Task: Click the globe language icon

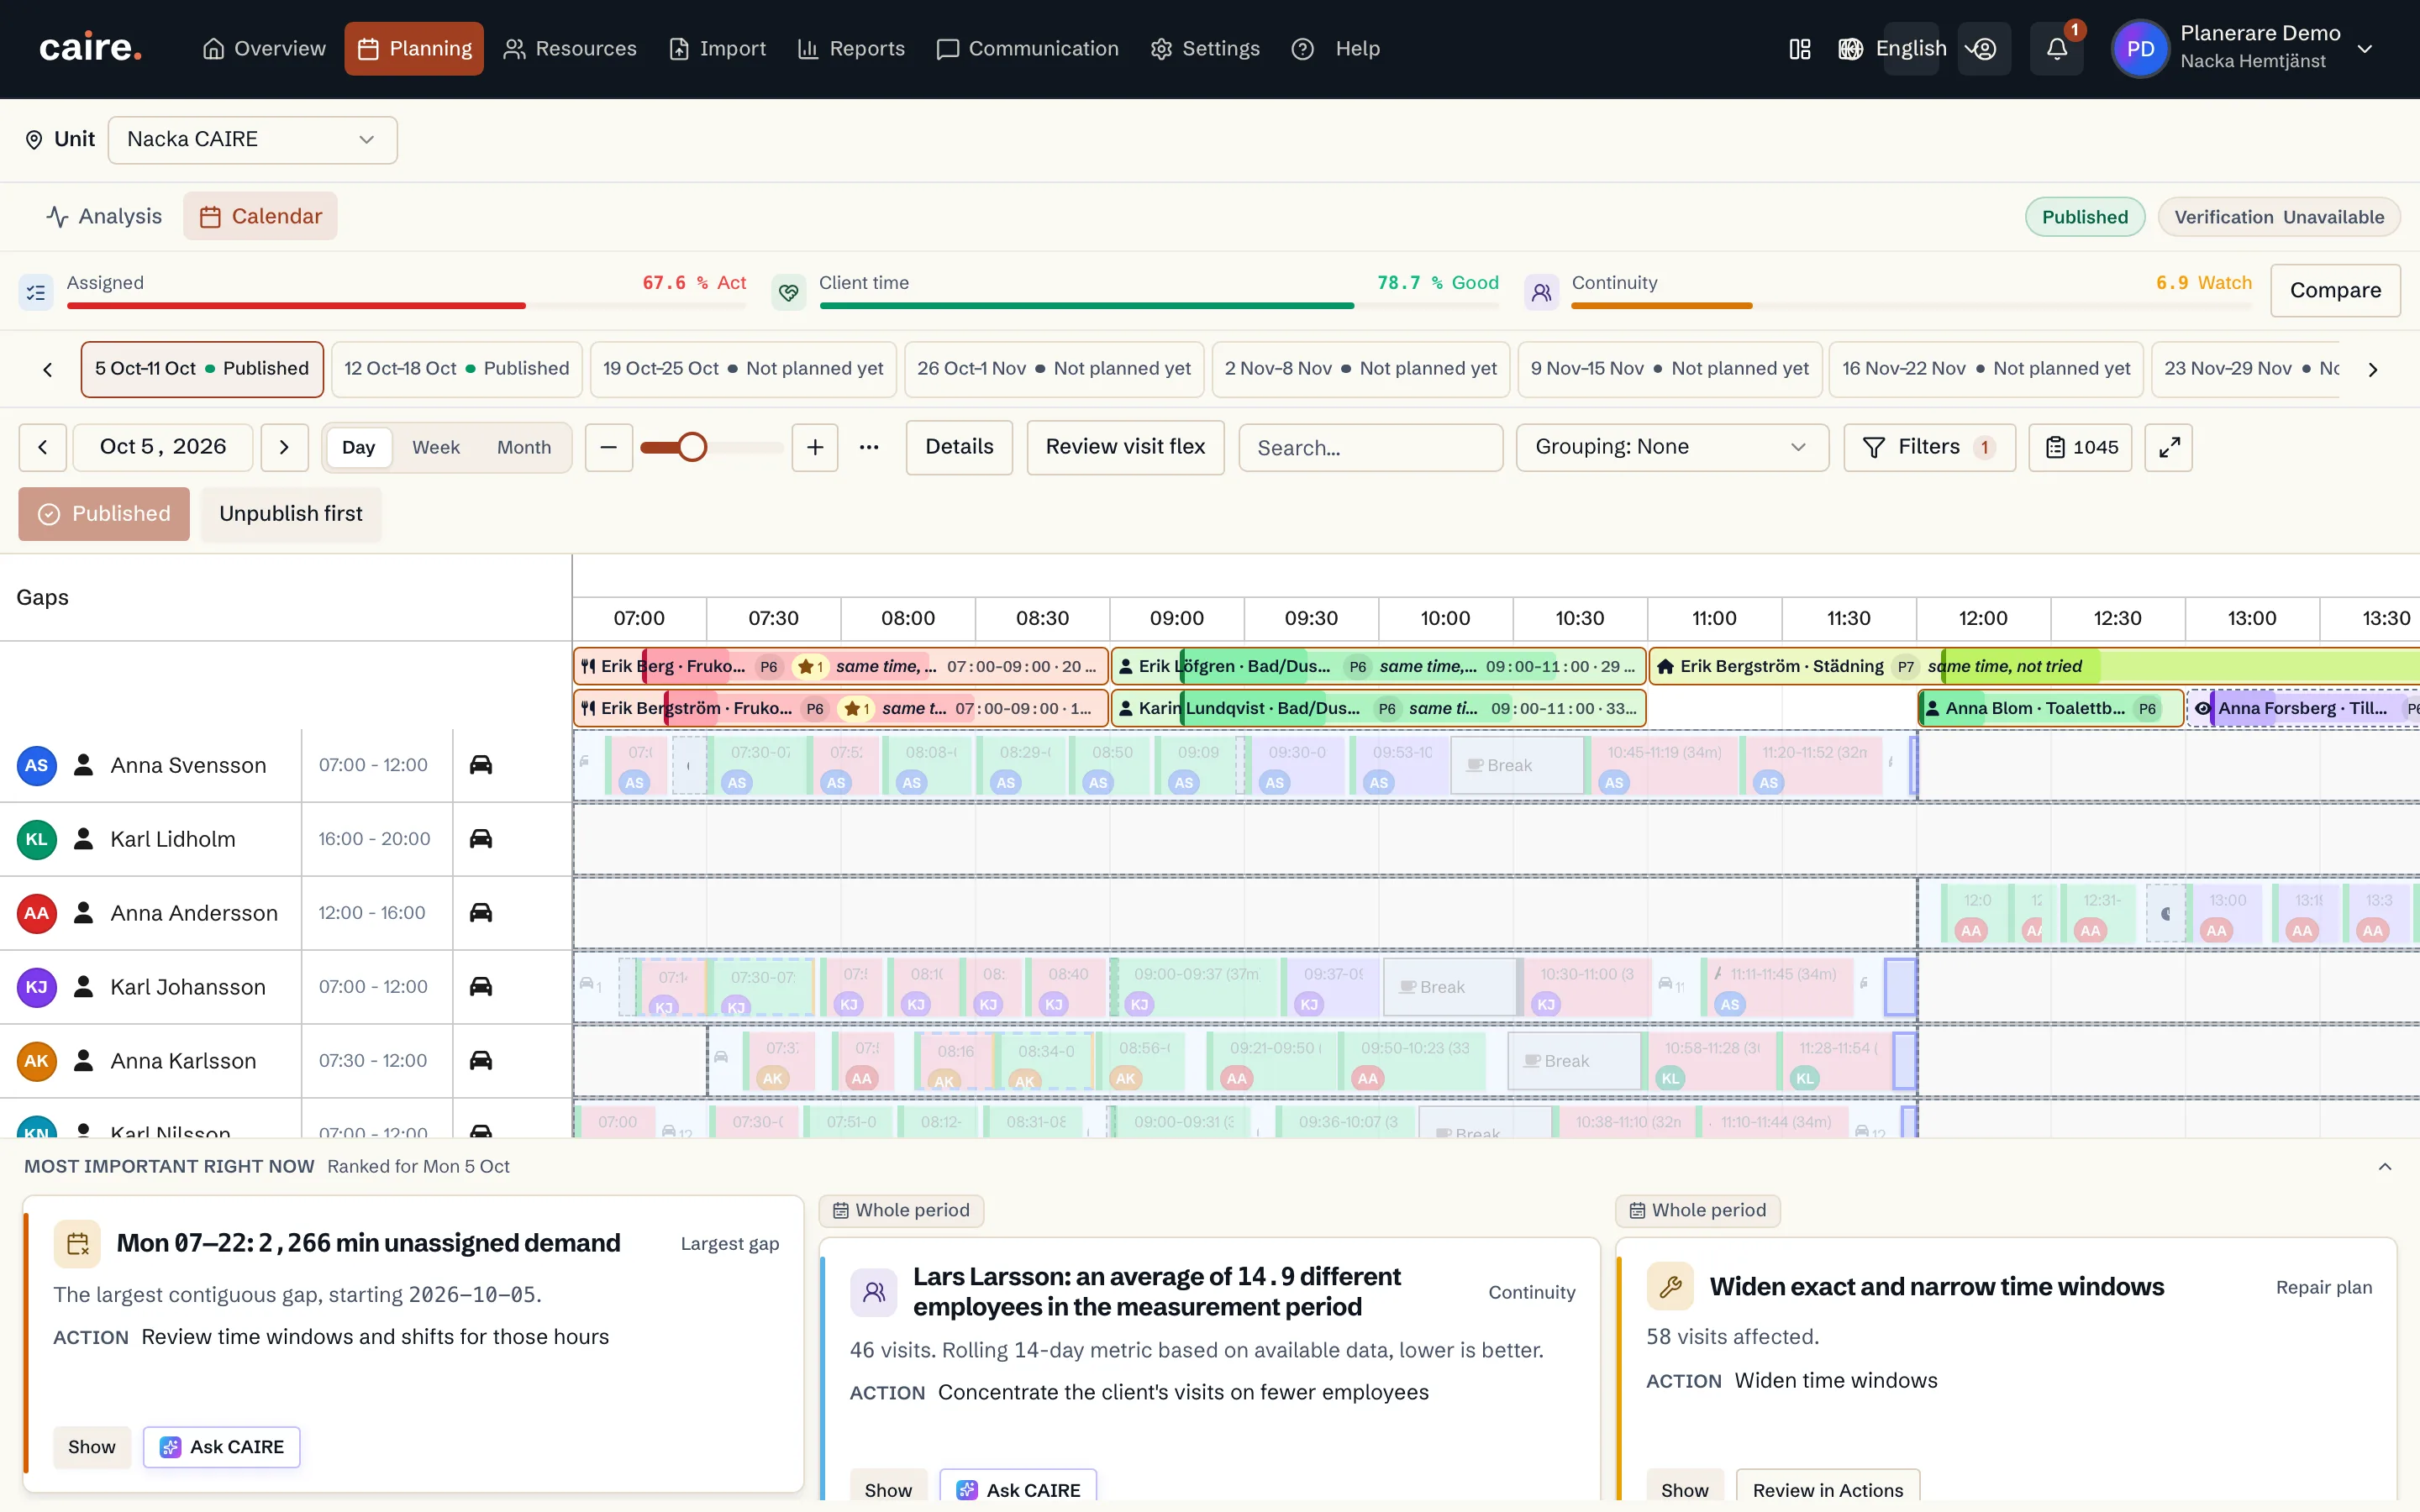Action: tap(1850, 49)
